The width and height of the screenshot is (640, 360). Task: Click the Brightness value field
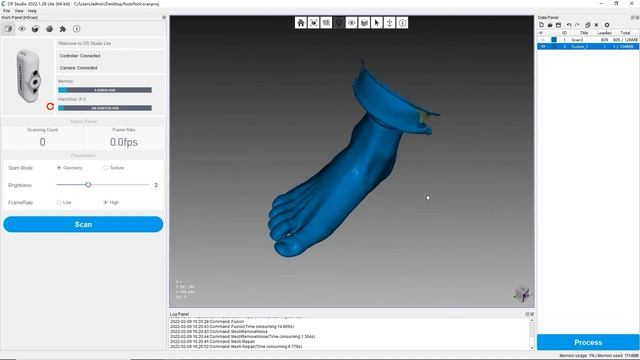point(156,185)
